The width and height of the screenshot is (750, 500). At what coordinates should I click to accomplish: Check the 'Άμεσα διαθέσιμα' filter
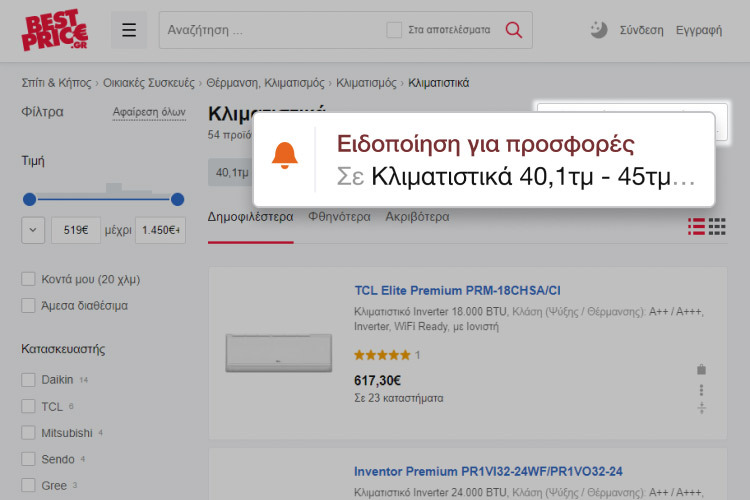click(28, 306)
